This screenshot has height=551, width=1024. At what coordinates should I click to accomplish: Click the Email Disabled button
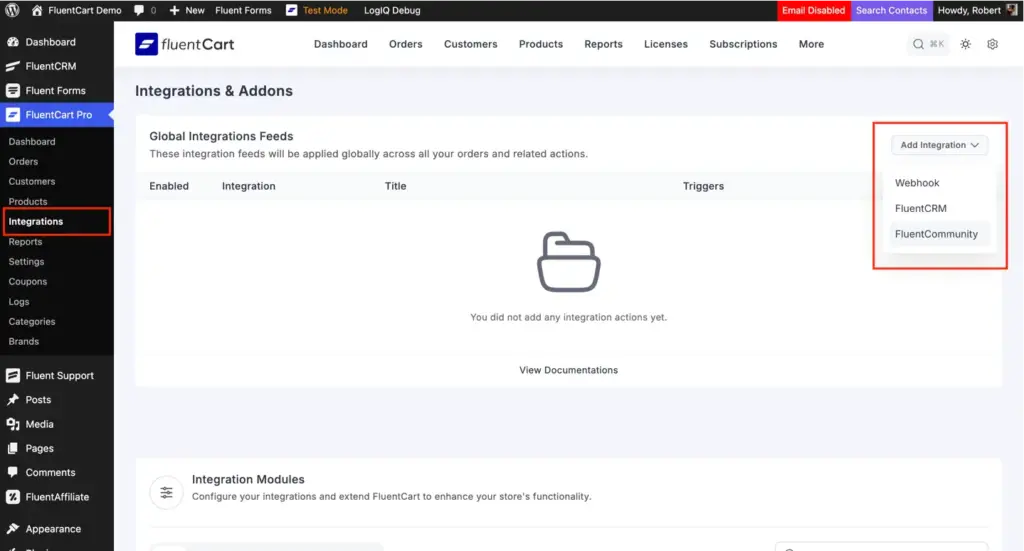pos(813,10)
